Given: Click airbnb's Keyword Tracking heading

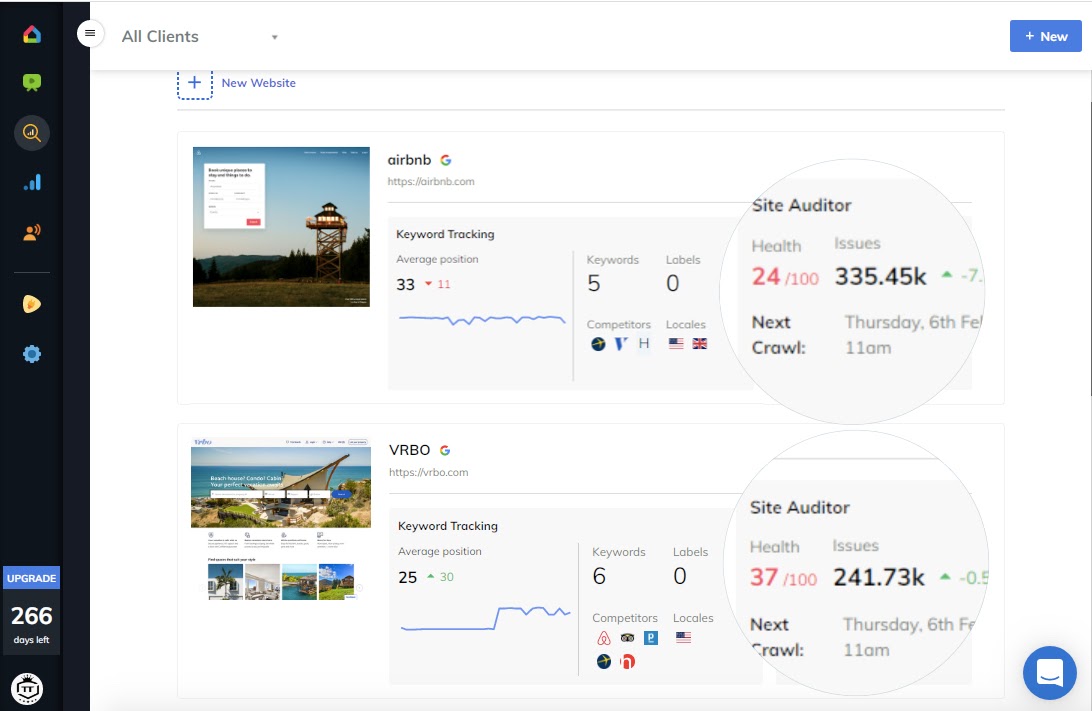Looking at the screenshot, I should coord(445,234).
